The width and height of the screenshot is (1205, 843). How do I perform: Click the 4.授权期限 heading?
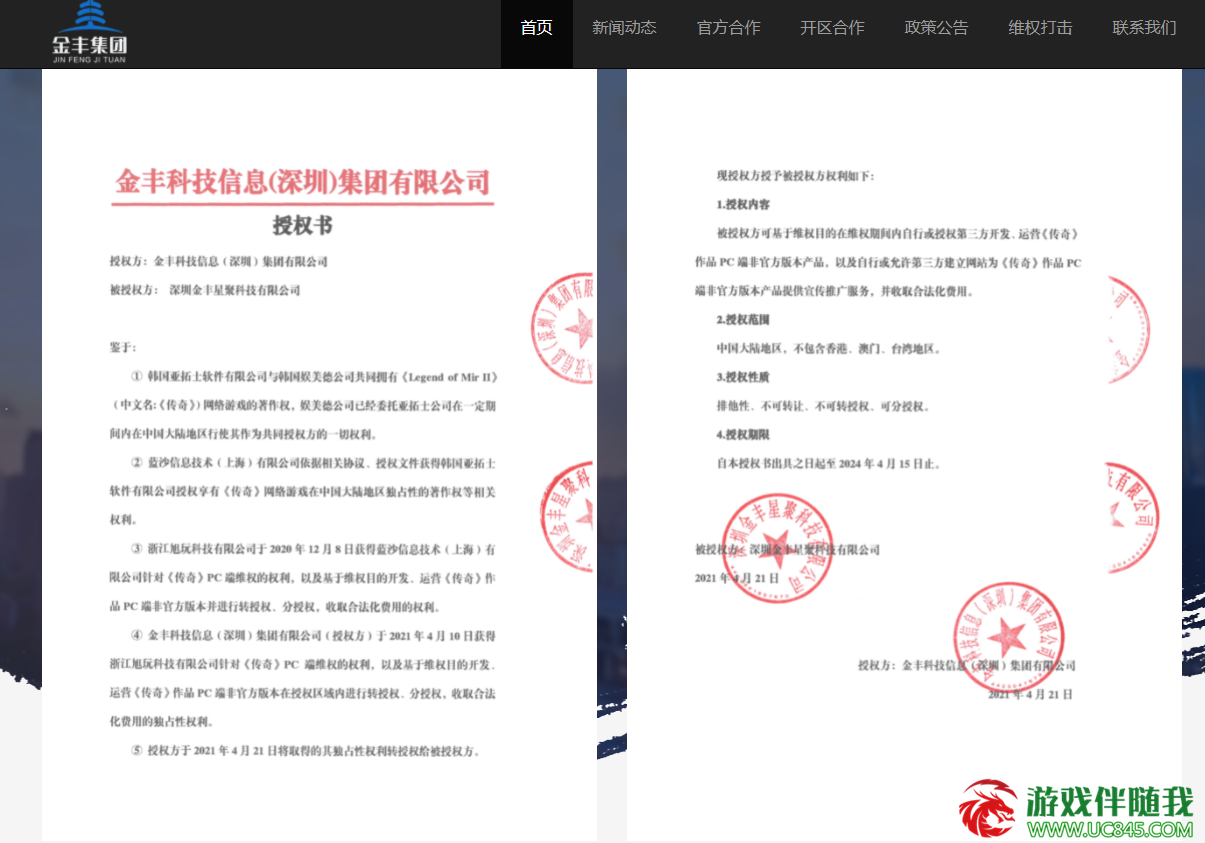[743, 435]
